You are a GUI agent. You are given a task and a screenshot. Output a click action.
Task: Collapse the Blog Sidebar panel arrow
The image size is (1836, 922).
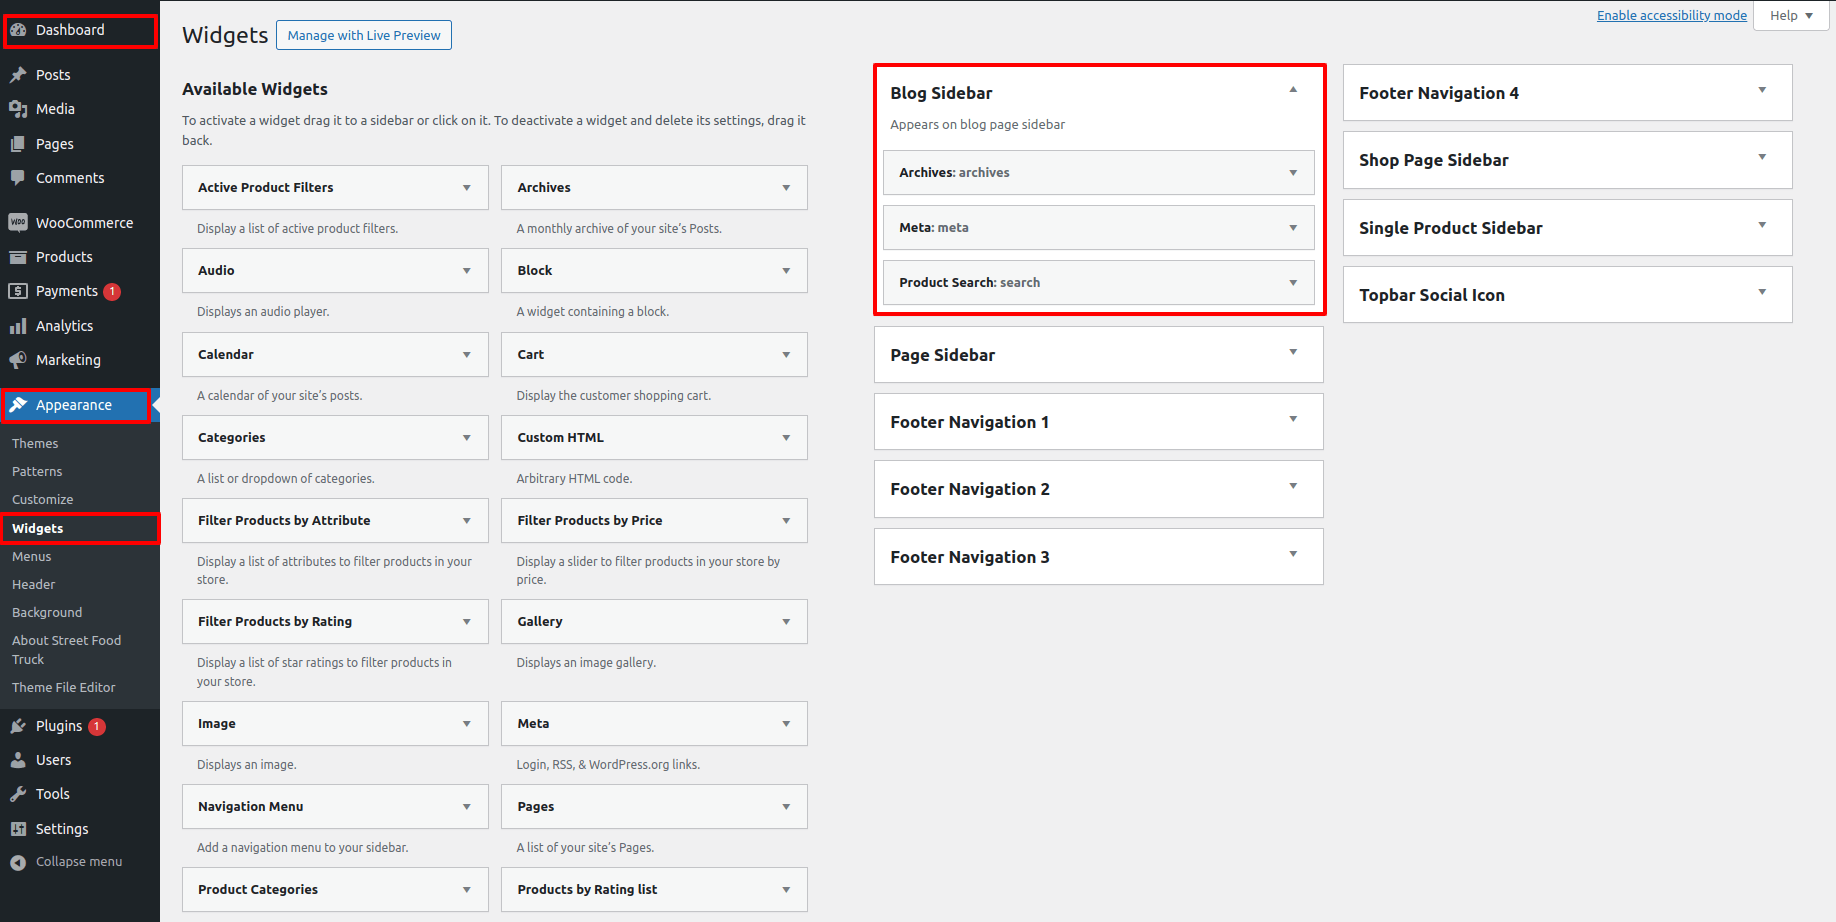coord(1293,90)
